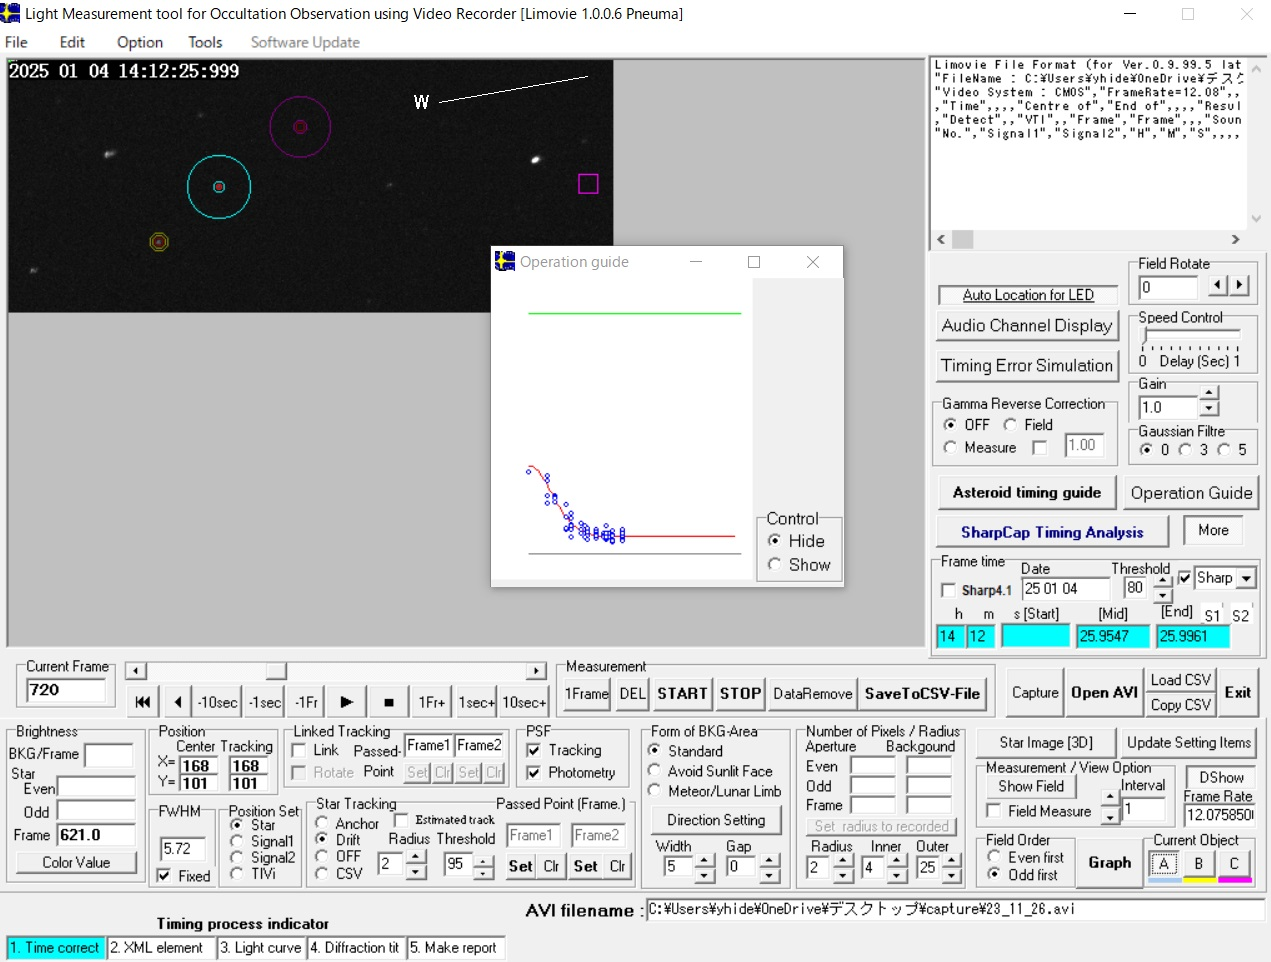Click the frame slider scrollbar right arrow
The width and height of the screenshot is (1271, 962).
[x=536, y=671]
